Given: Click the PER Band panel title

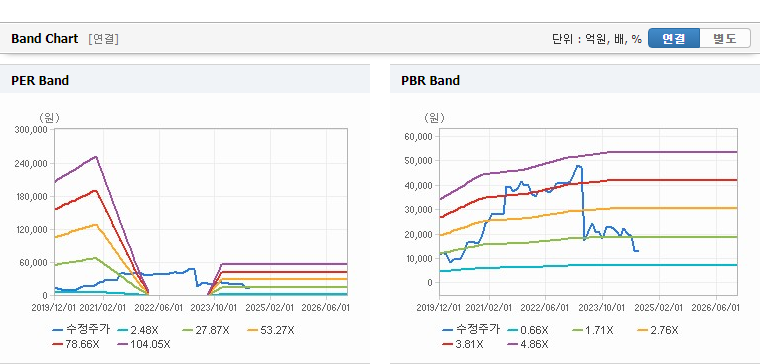Looking at the screenshot, I should point(40,80).
